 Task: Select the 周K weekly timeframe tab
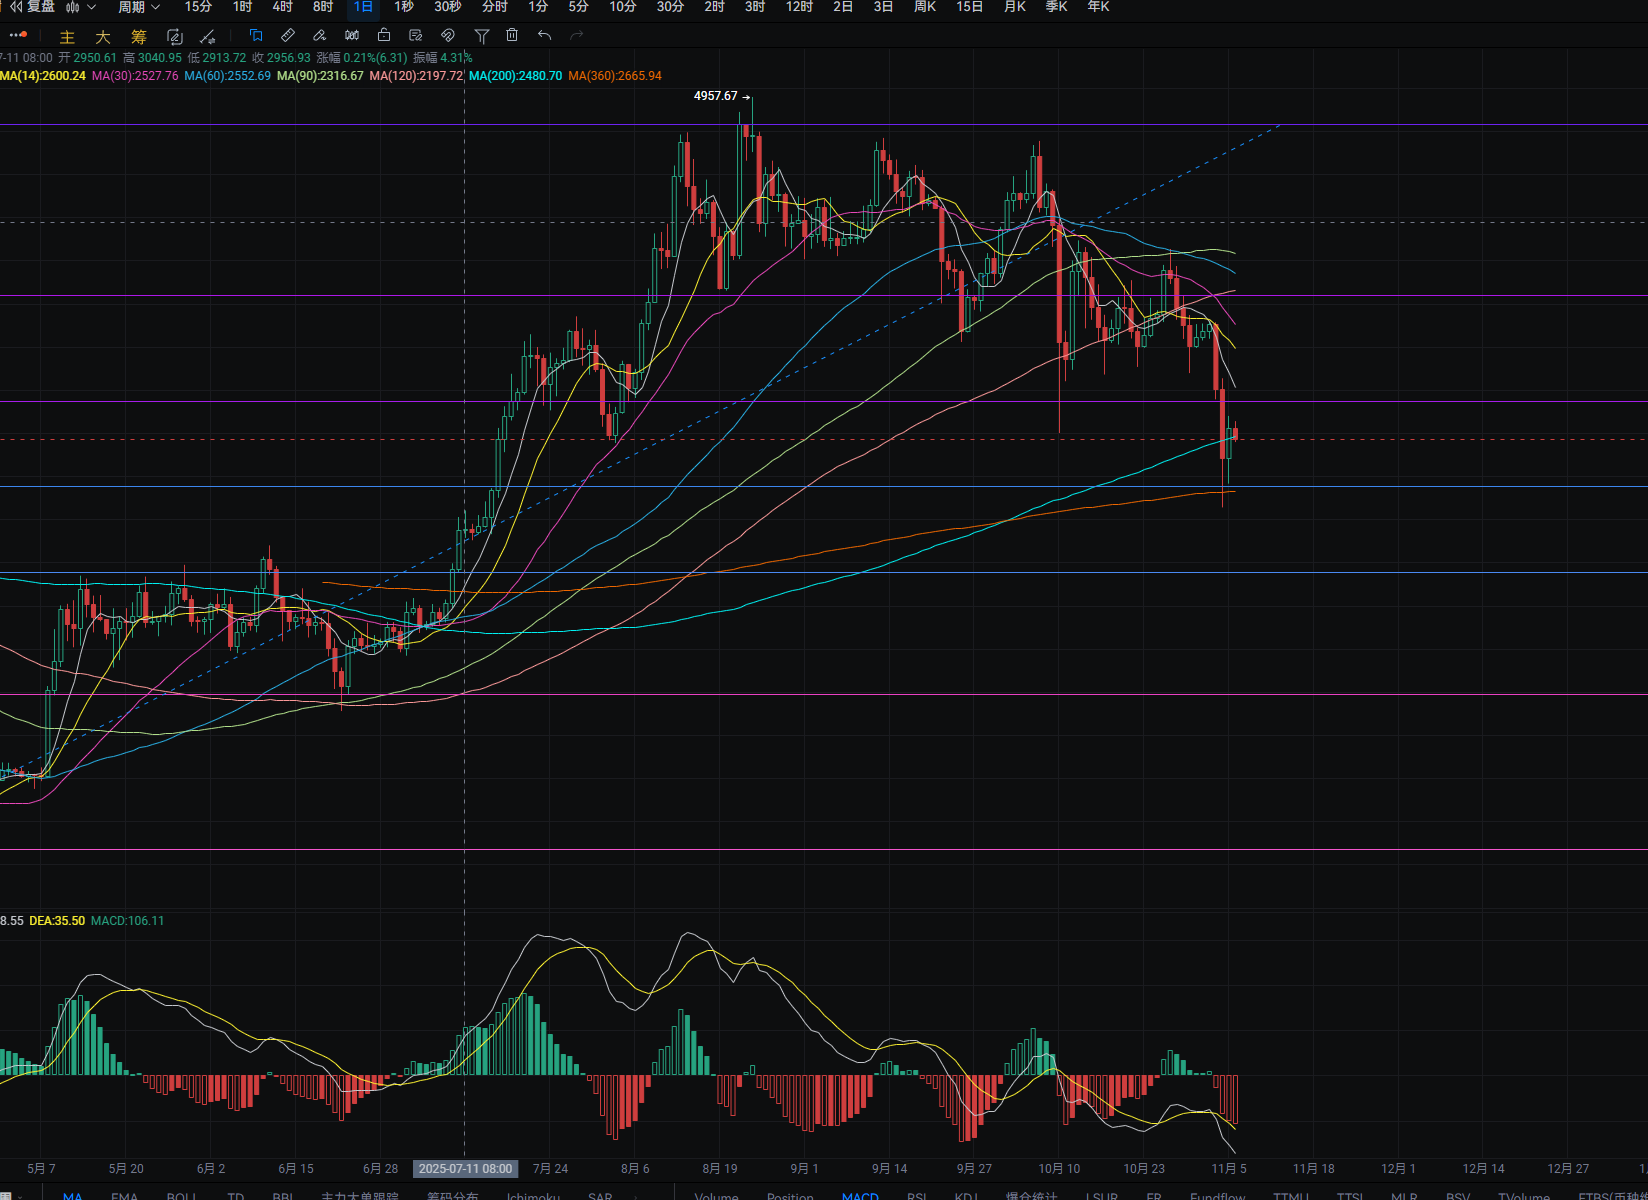click(x=925, y=7)
